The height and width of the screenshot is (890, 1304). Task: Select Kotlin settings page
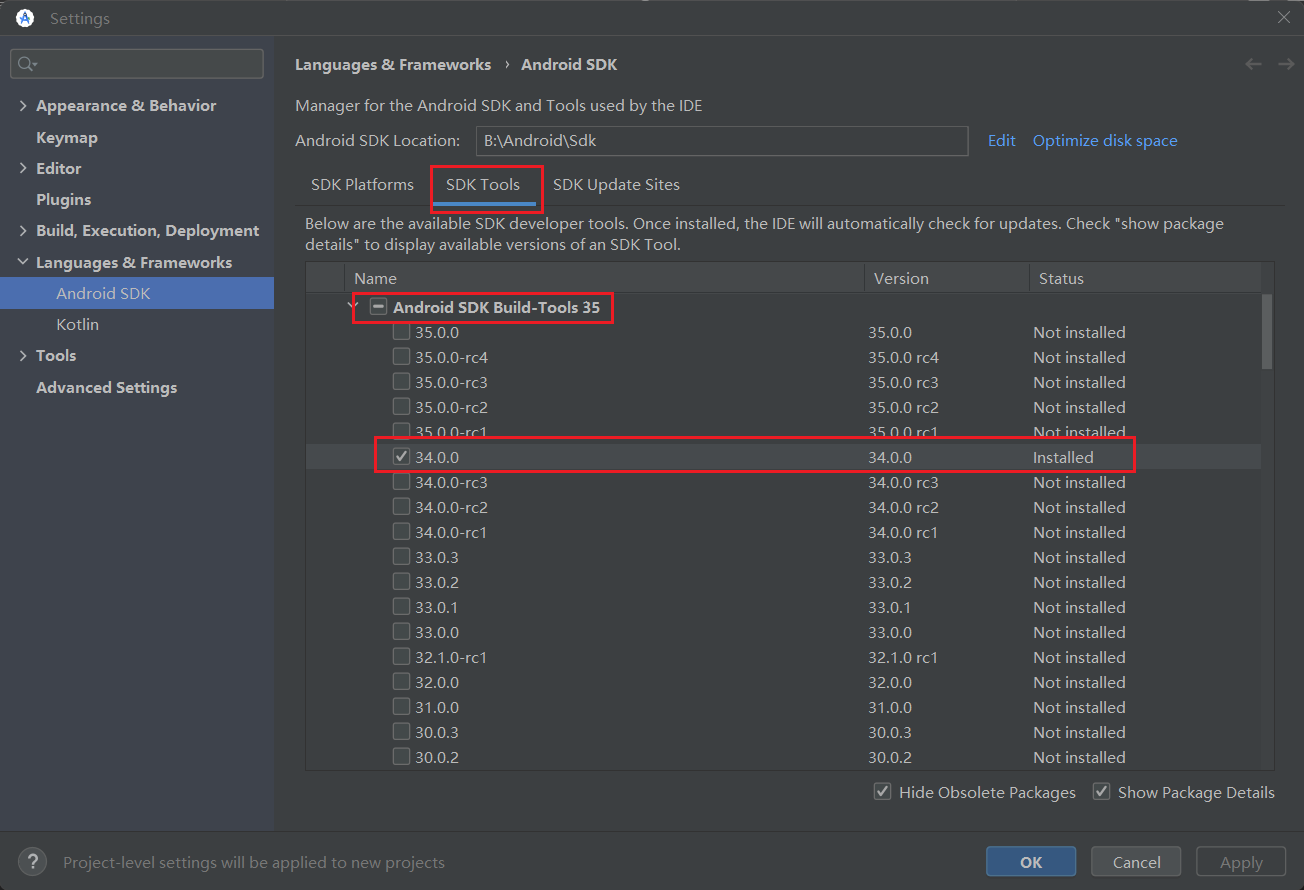[x=77, y=324]
